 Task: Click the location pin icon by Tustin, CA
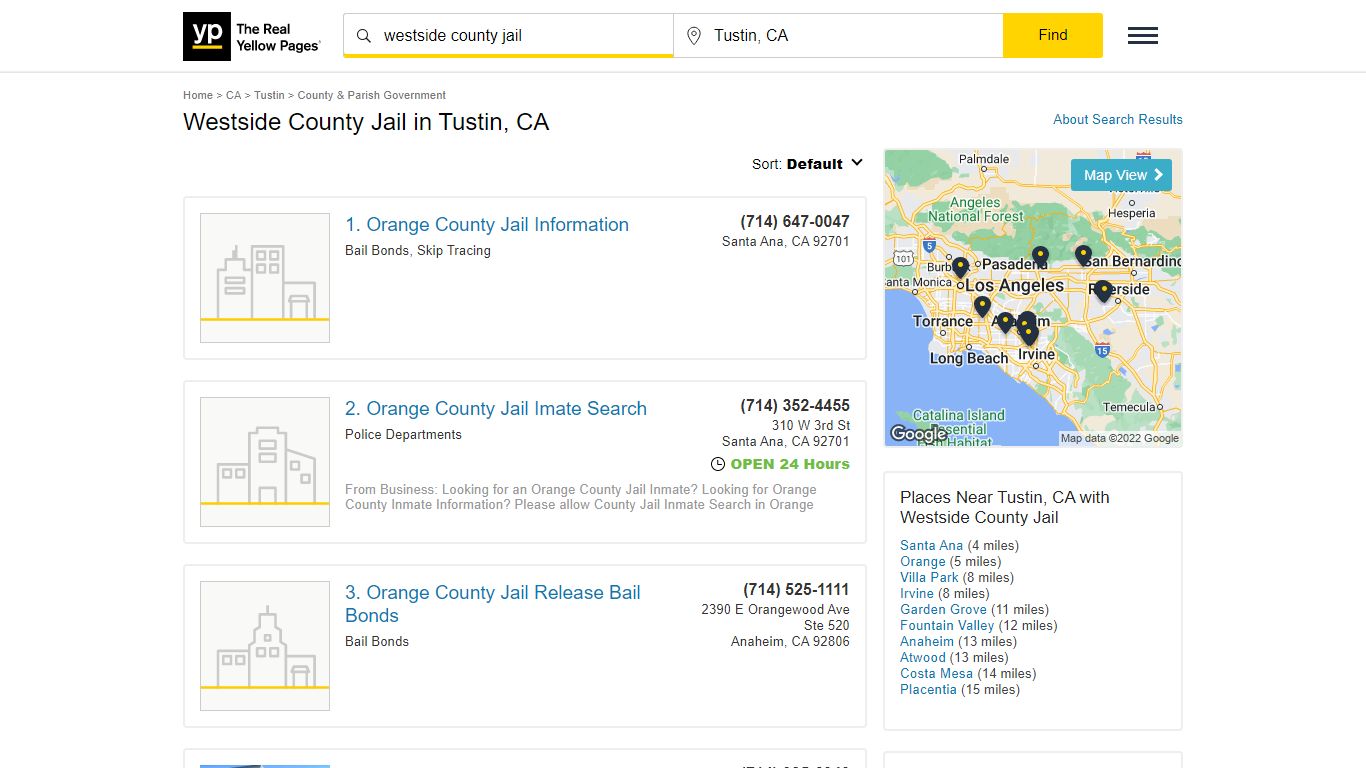click(x=694, y=36)
